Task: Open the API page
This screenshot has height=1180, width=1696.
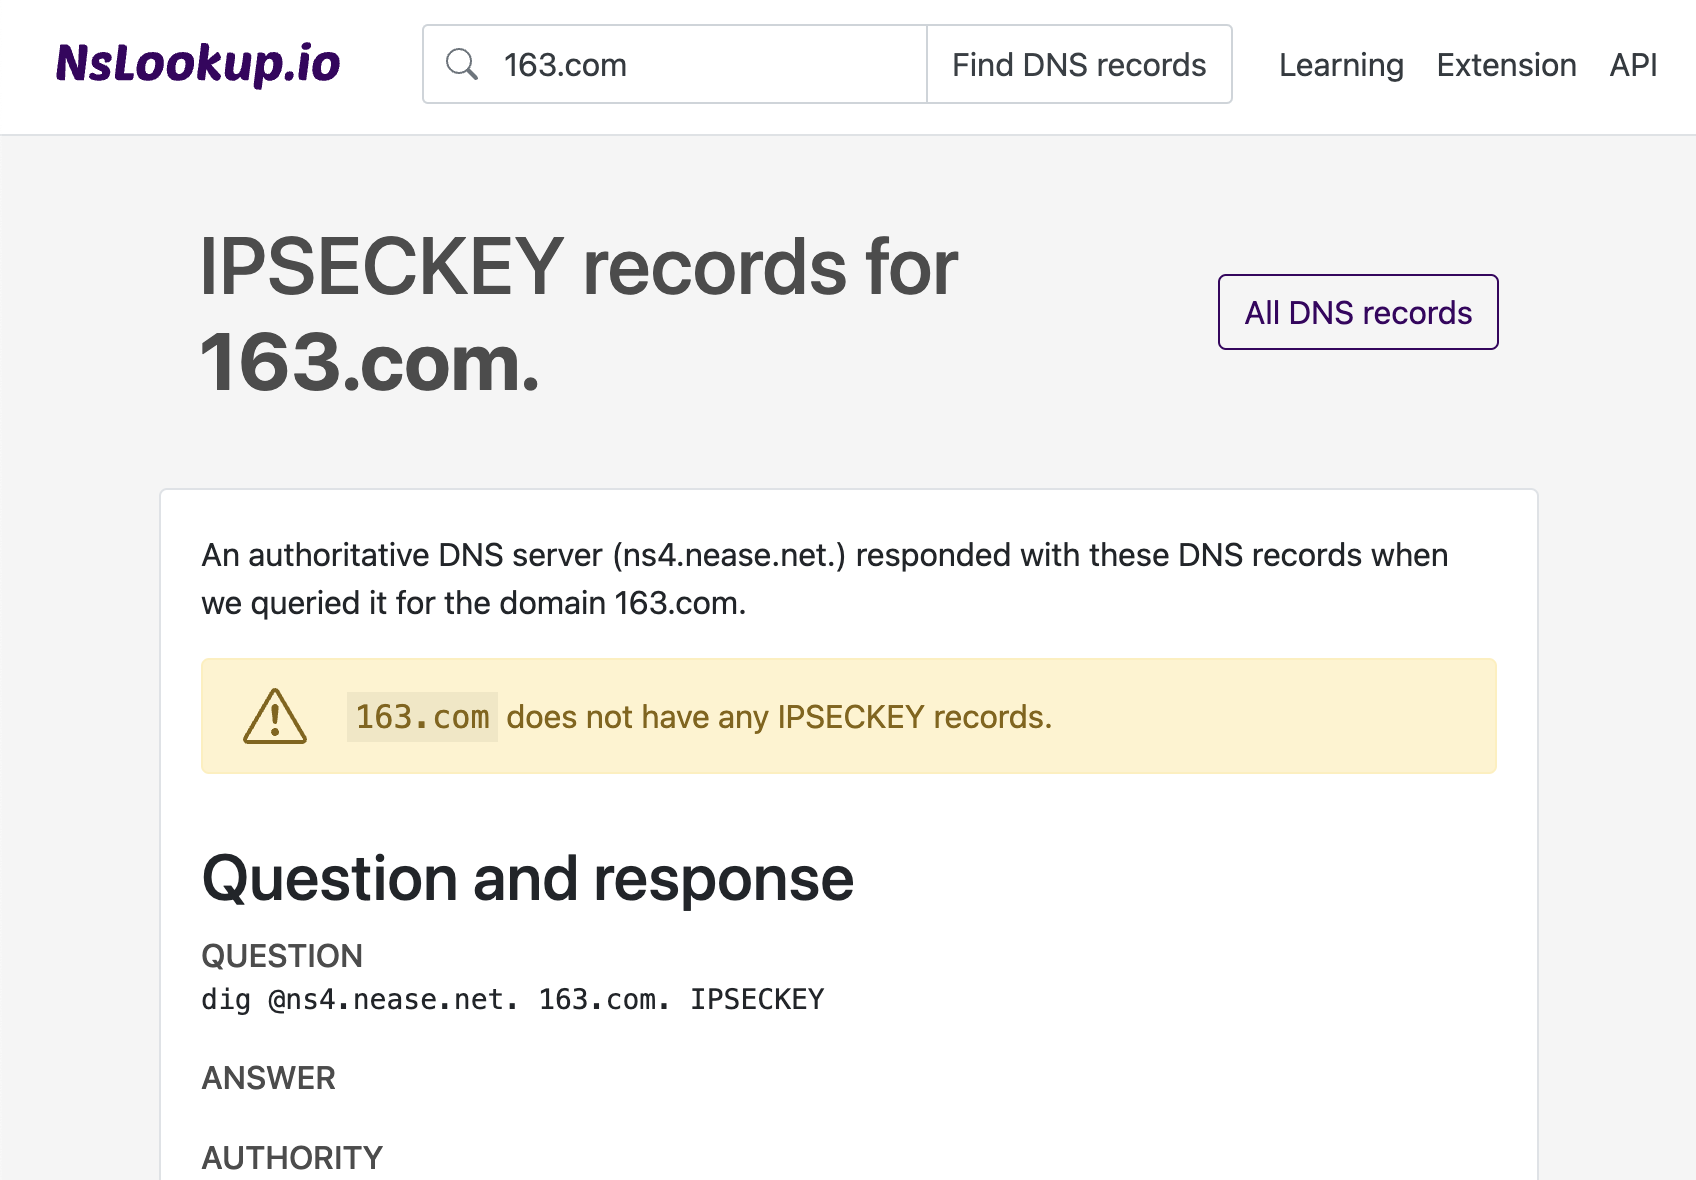Action: click(1632, 65)
